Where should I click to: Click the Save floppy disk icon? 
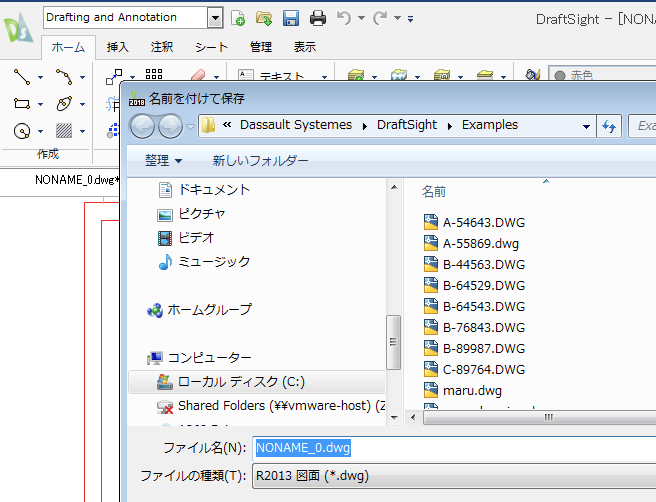click(x=291, y=18)
